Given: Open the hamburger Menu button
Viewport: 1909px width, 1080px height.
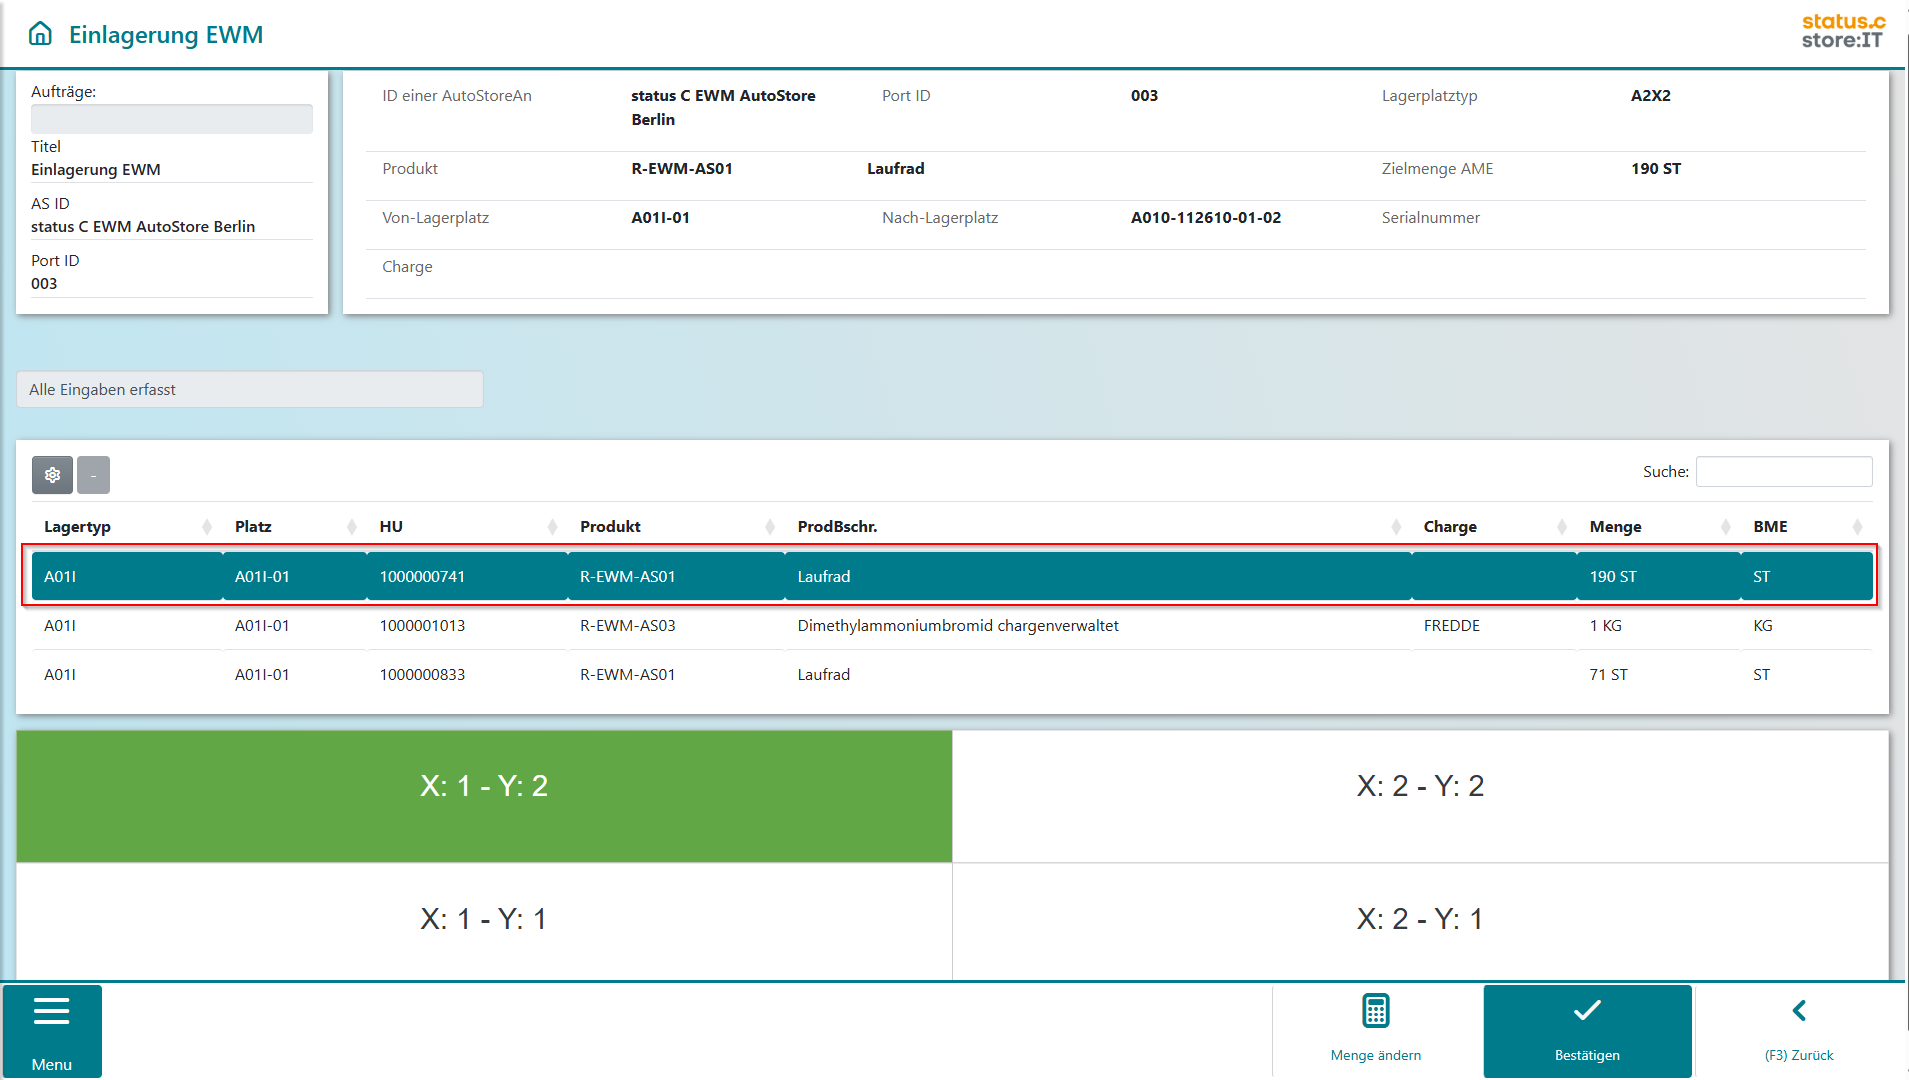Looking at the screenshot, I should click(52, 1031).
